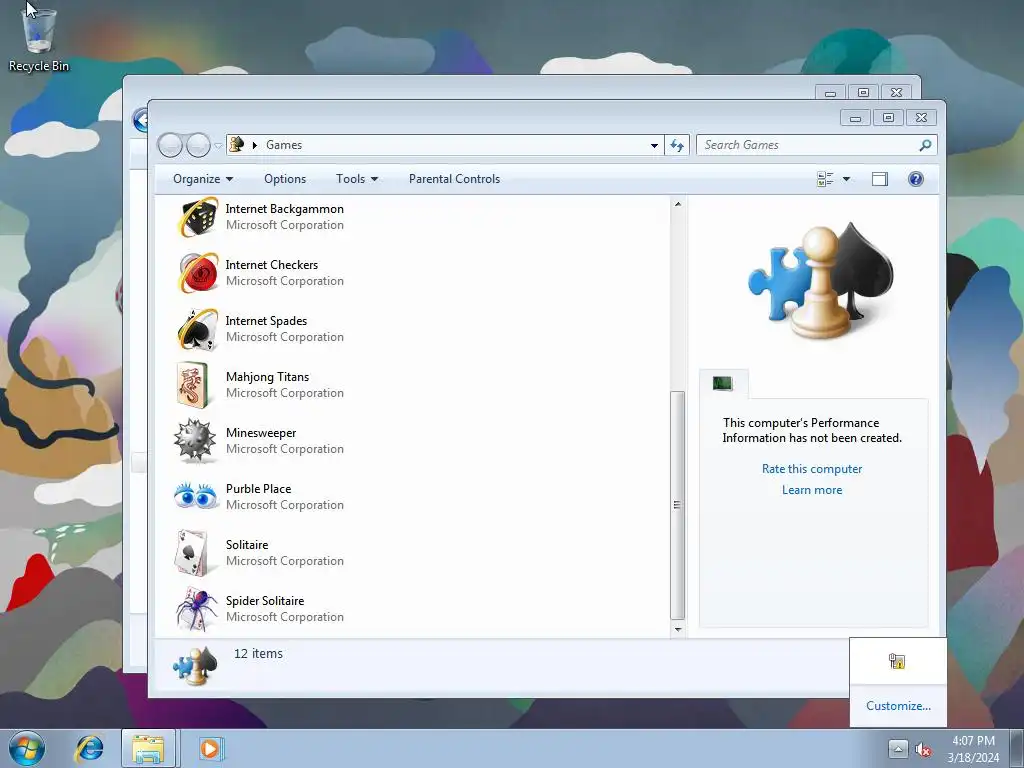
Task: Maximize the Games window
Action: pos(888,118)
